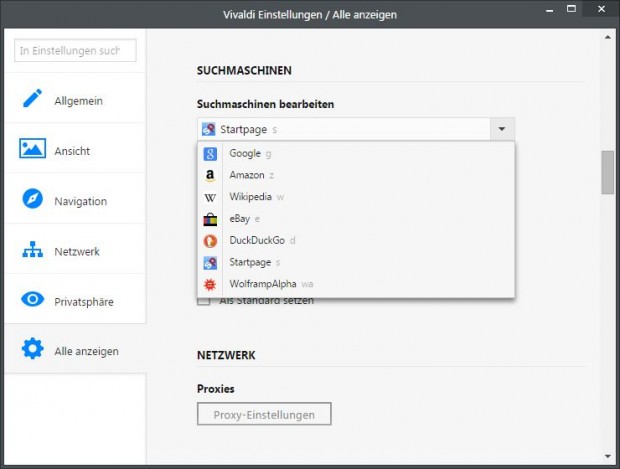The width and height of the screenshot is (620, 469).
Task: Choose Amazon from search engine list
Action: pos(356,175)
